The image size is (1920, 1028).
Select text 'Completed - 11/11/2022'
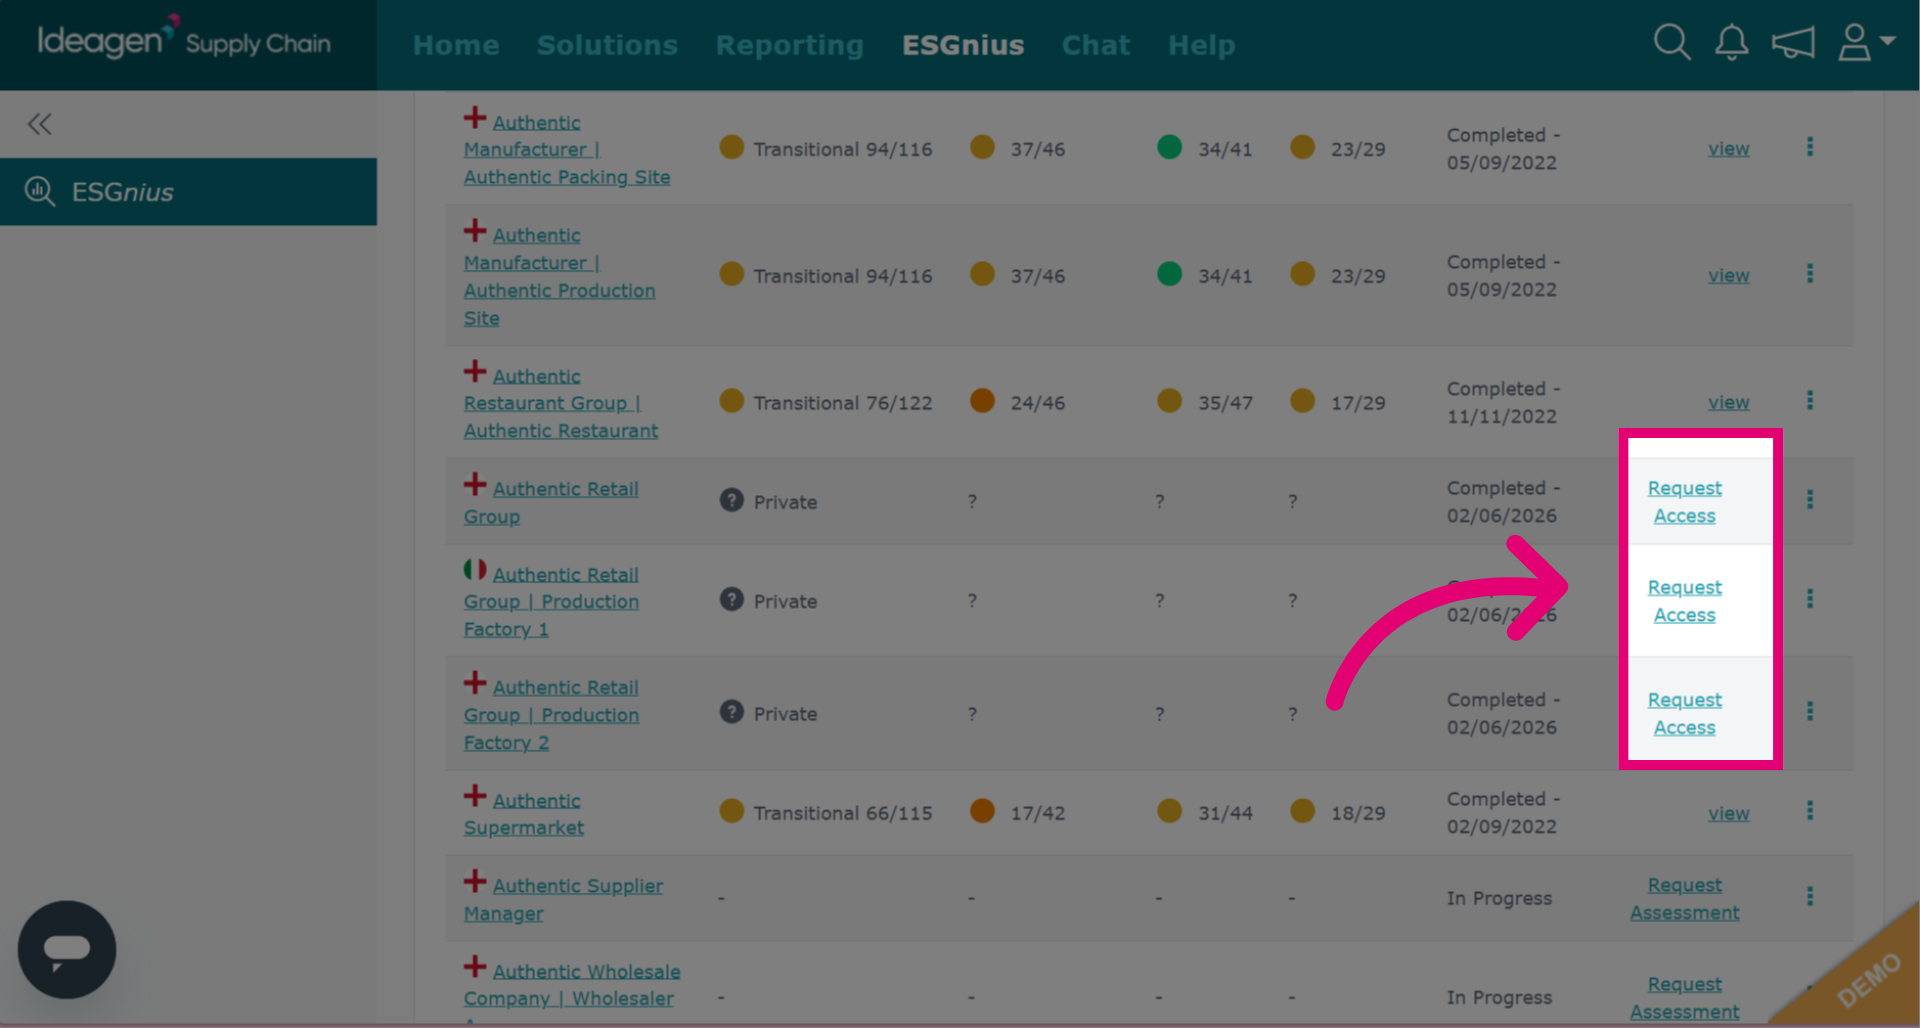click(1503, 402)
